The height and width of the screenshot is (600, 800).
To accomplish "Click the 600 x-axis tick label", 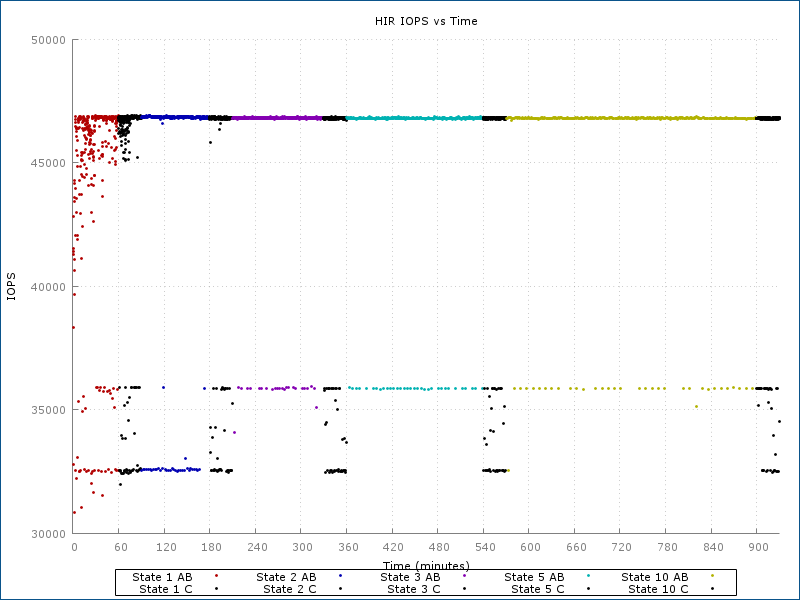I will click(531, 547).
